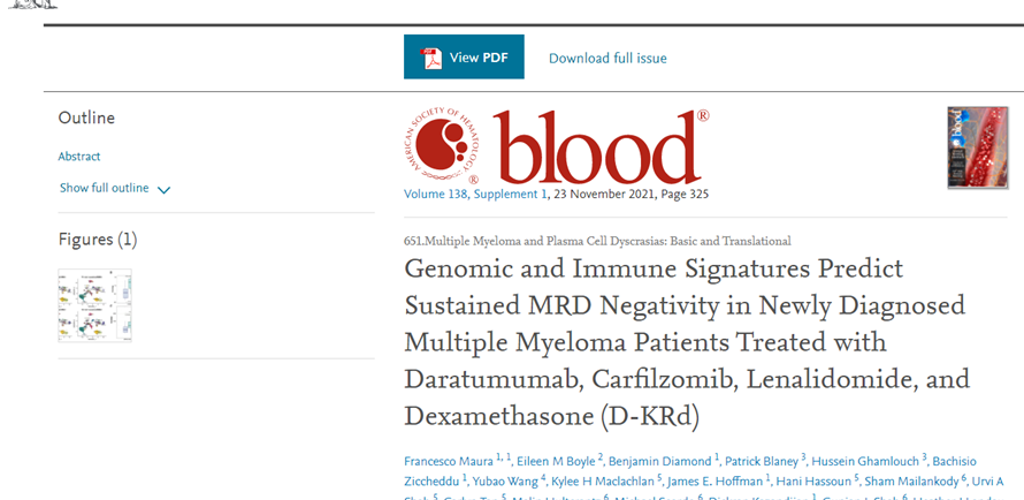
Task: Open author Francesco Maura's details
Action: coord(448,461)
